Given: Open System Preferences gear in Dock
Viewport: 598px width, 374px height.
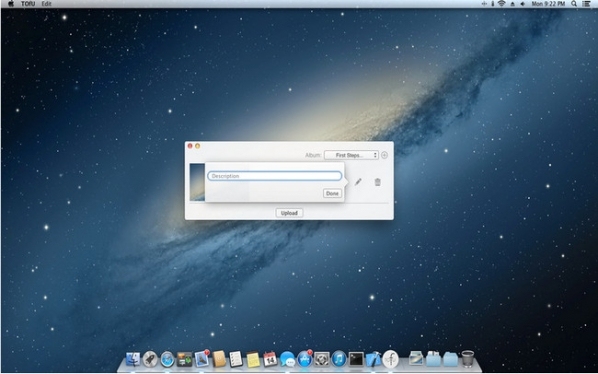Looking at the screenshot, I should point(322,359).
